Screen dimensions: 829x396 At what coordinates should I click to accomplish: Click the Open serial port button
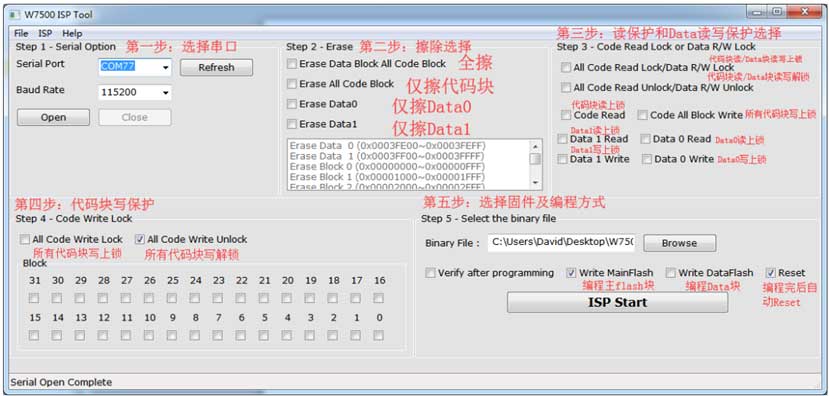point(53,117)
